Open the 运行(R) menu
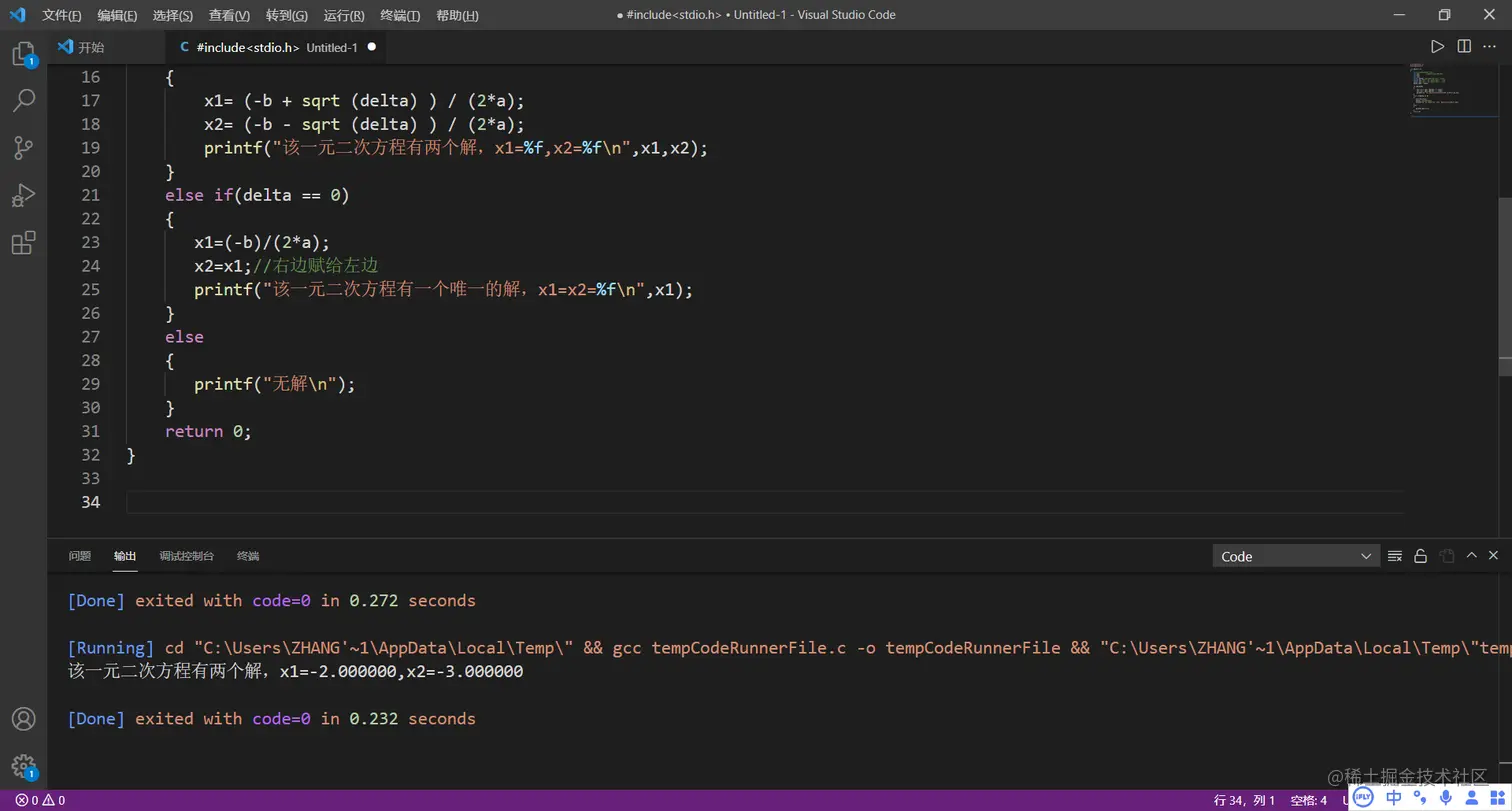This screenshot has height=811, width=1512. tap(344, 15)
